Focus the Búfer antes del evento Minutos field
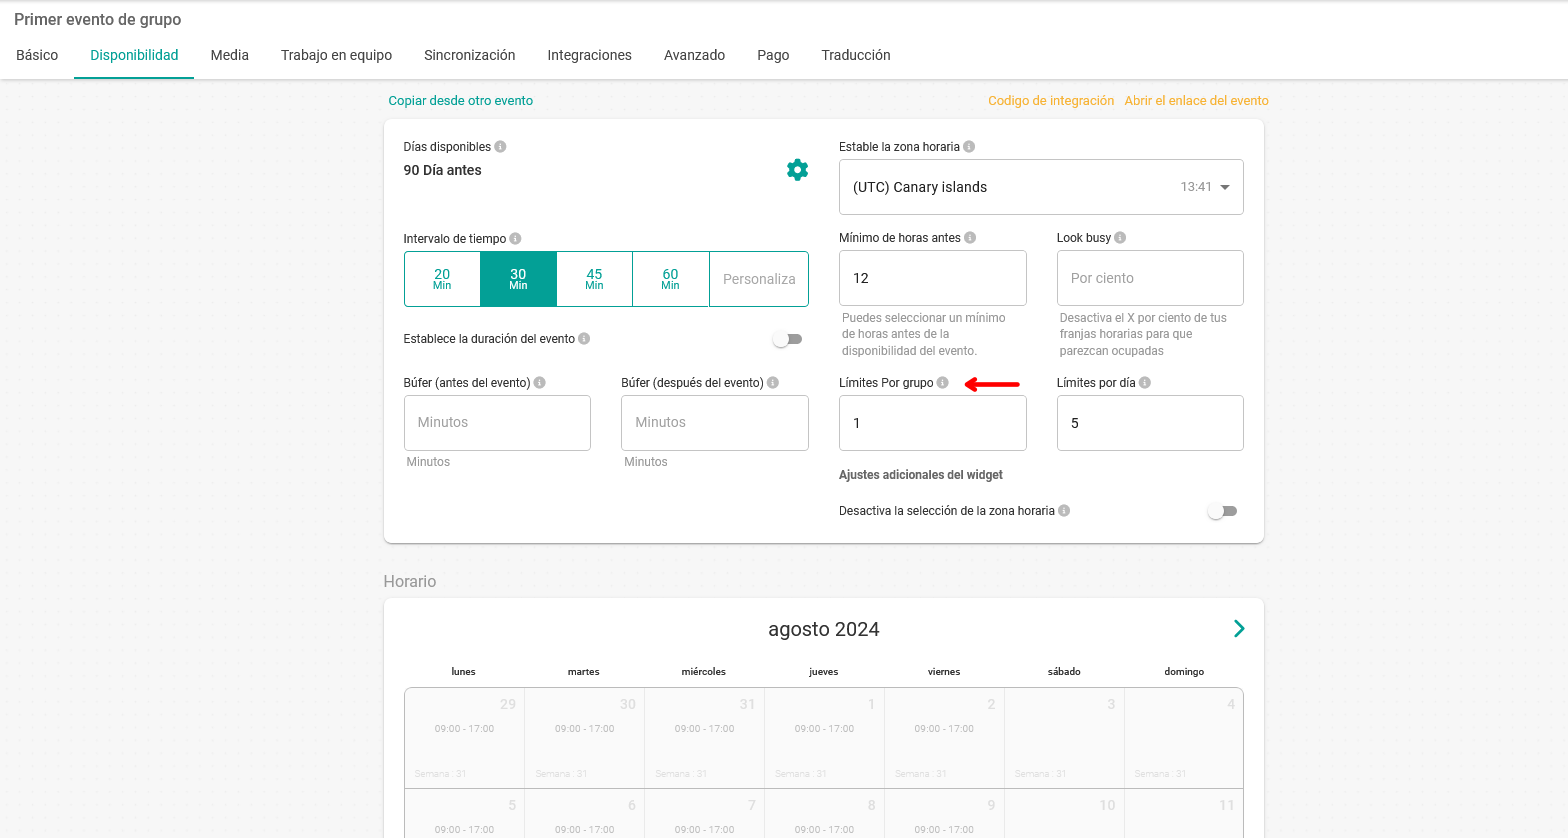This screenshot has height=838, width=1568. click(497, 423)
